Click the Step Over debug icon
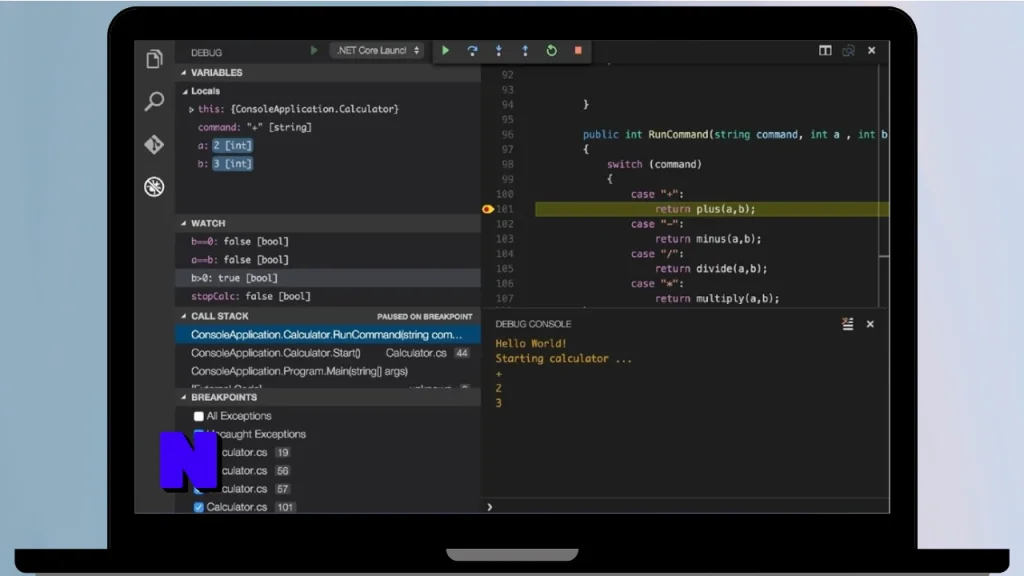The width and height of the screenshot is (1024, 576). click(472, 50)
